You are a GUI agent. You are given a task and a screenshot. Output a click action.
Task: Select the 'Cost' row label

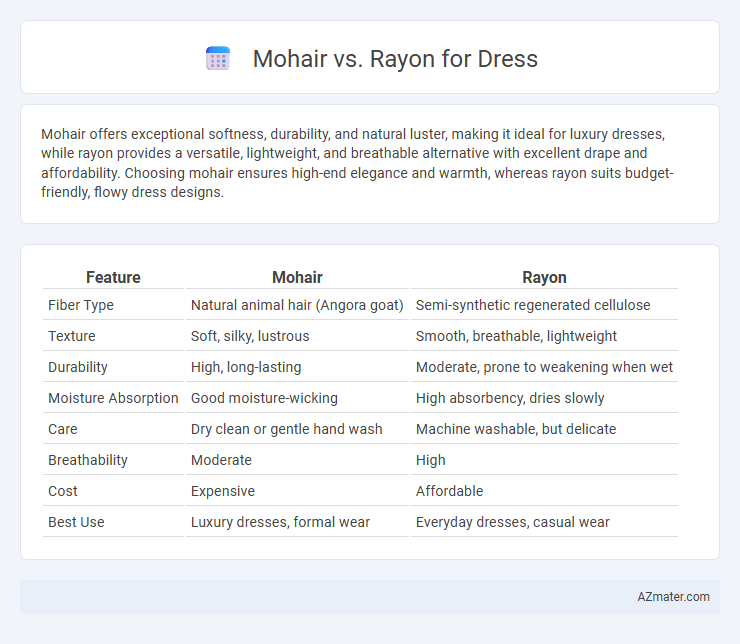[63, 491]
